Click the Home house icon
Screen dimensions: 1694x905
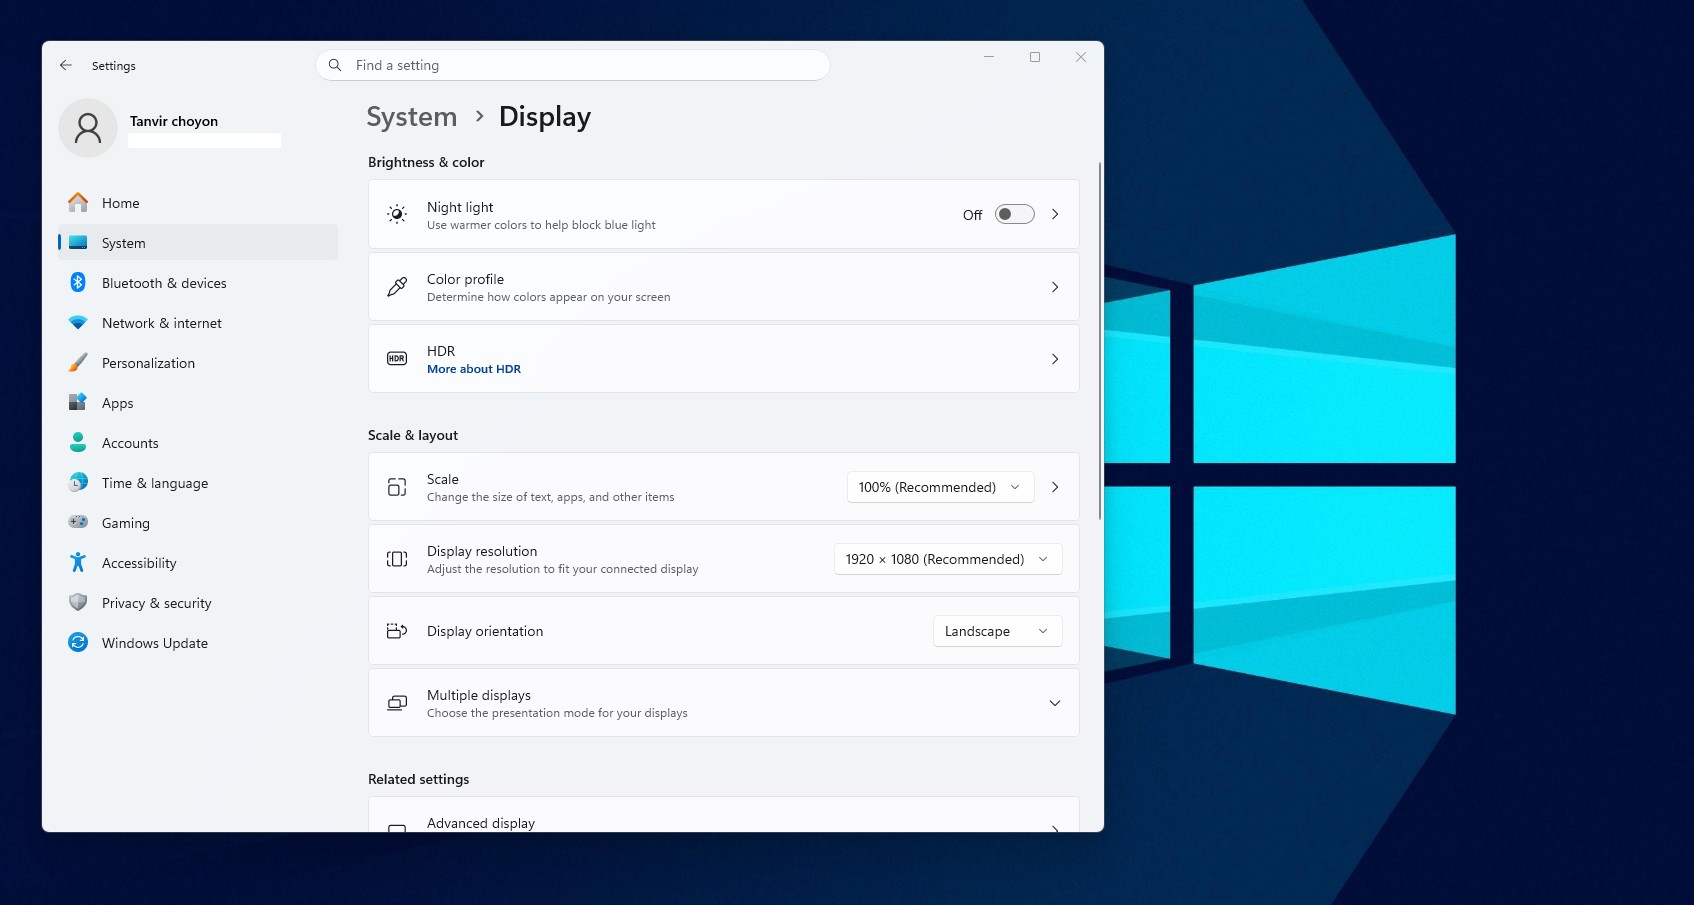(78, 202)
